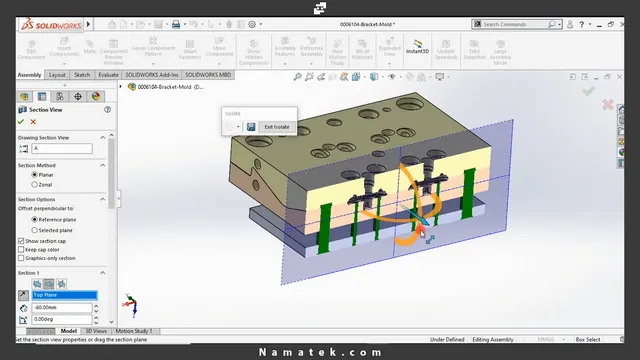Increase section offset distance with up arrow
The image size is (640, 360).
tap(96, 305)
